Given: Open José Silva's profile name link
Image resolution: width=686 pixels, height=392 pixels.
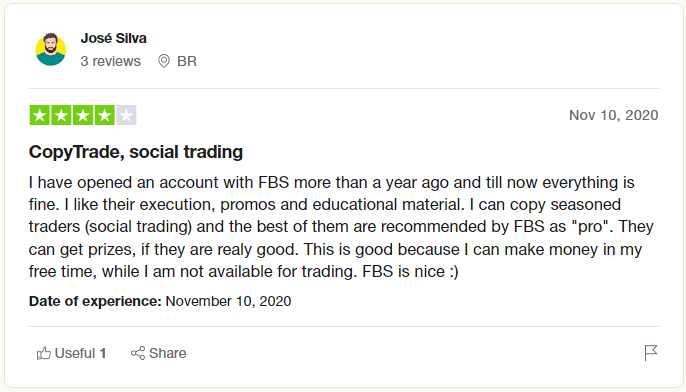Looking at the screenshot, I should pos(113,38).
